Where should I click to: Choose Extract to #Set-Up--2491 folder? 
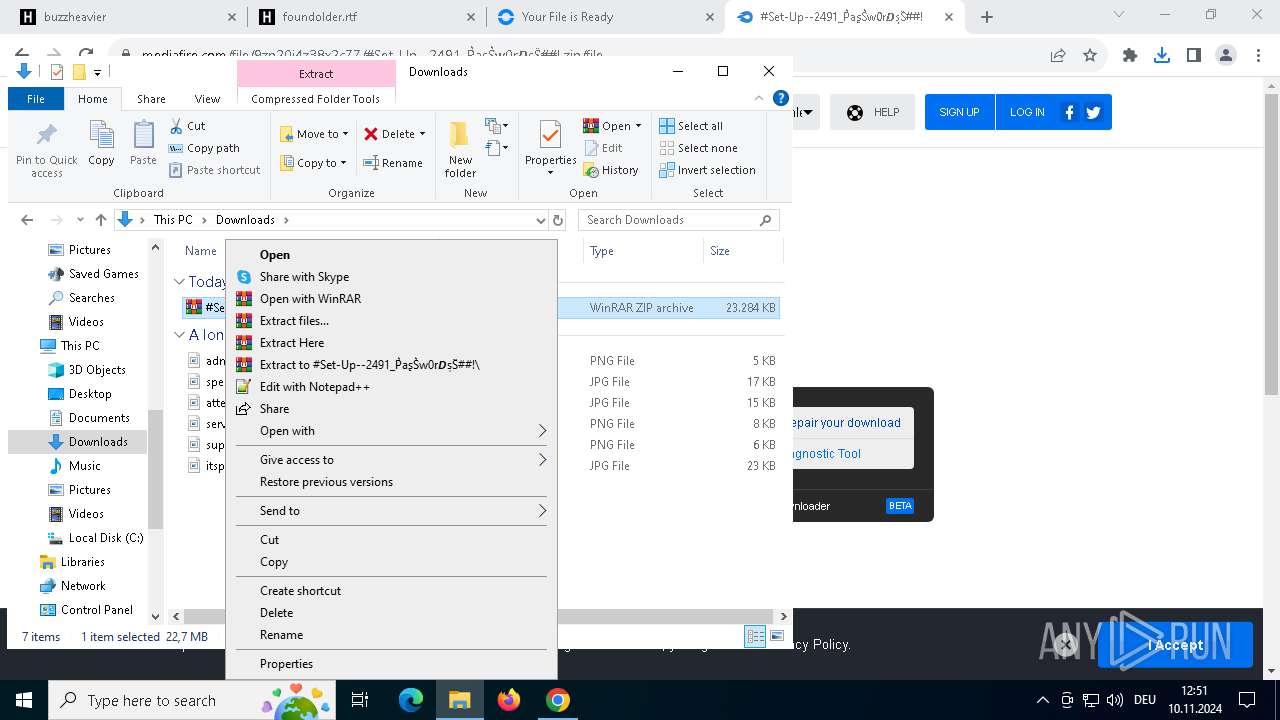(391, 365)
